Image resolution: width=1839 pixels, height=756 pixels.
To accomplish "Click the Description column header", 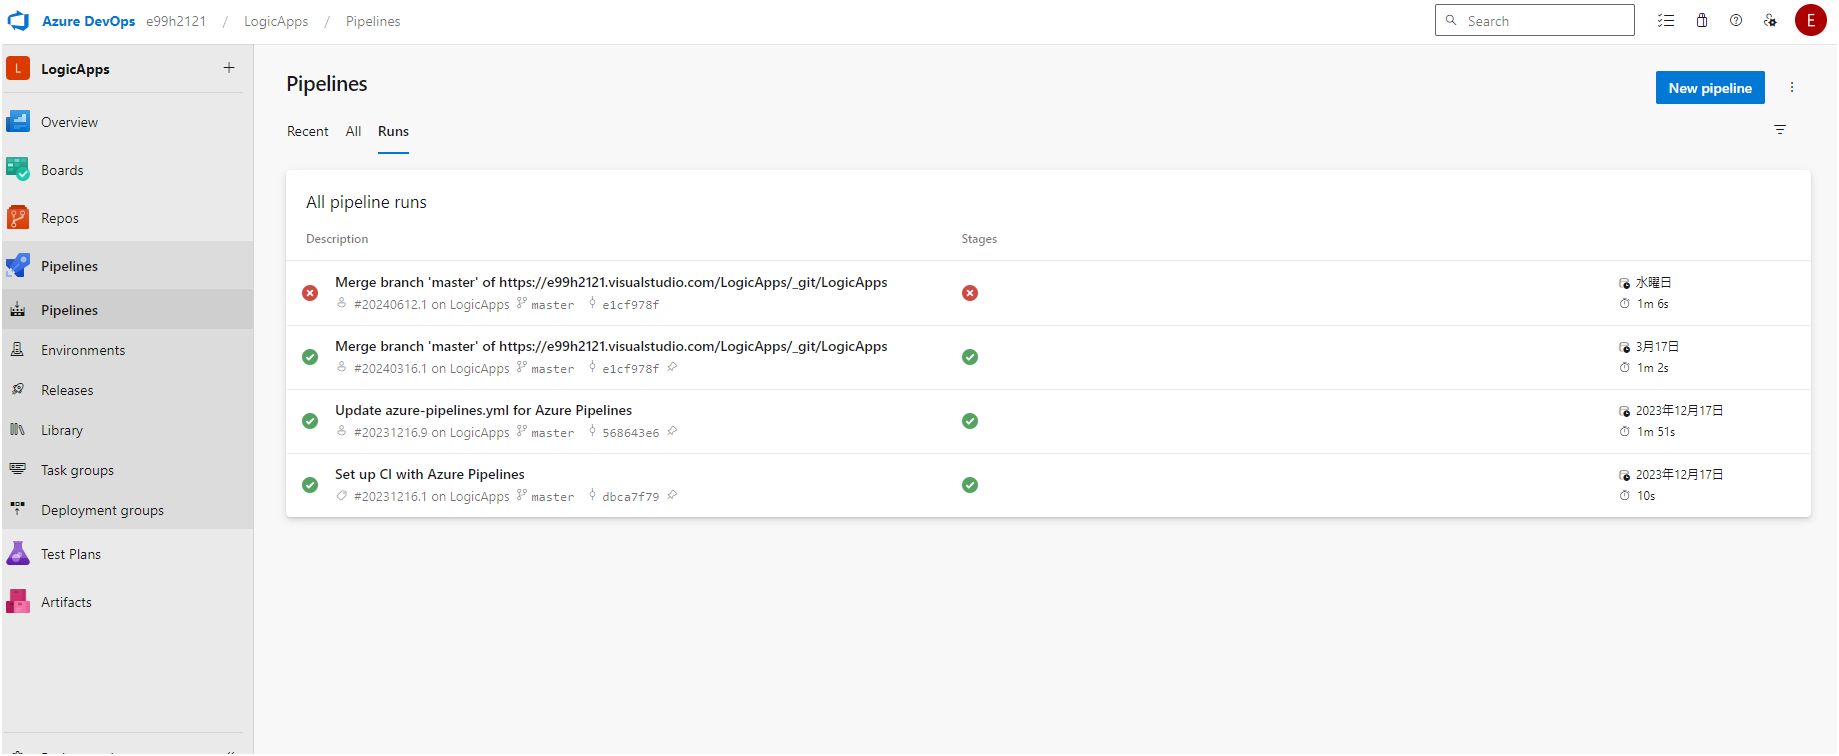I will click(x=337, y=239).
